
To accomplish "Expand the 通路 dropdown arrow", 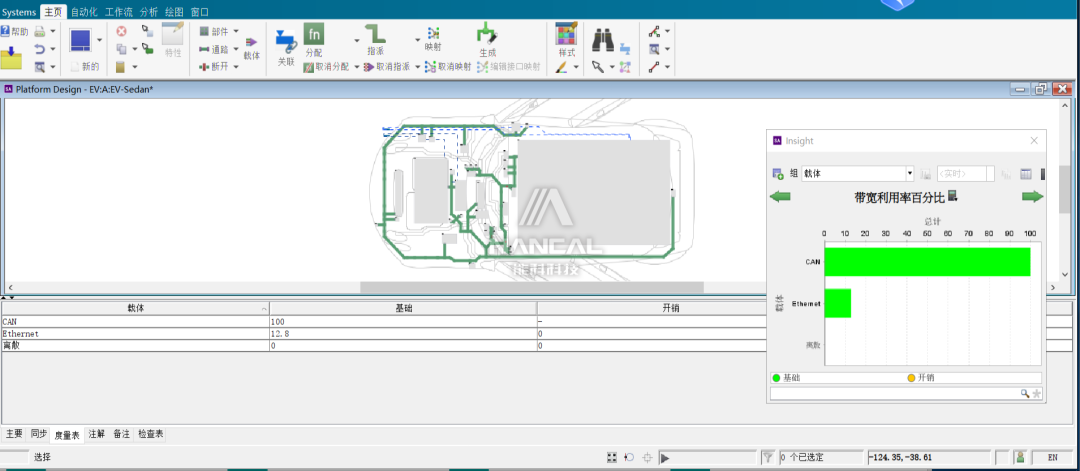I will 236,48.
